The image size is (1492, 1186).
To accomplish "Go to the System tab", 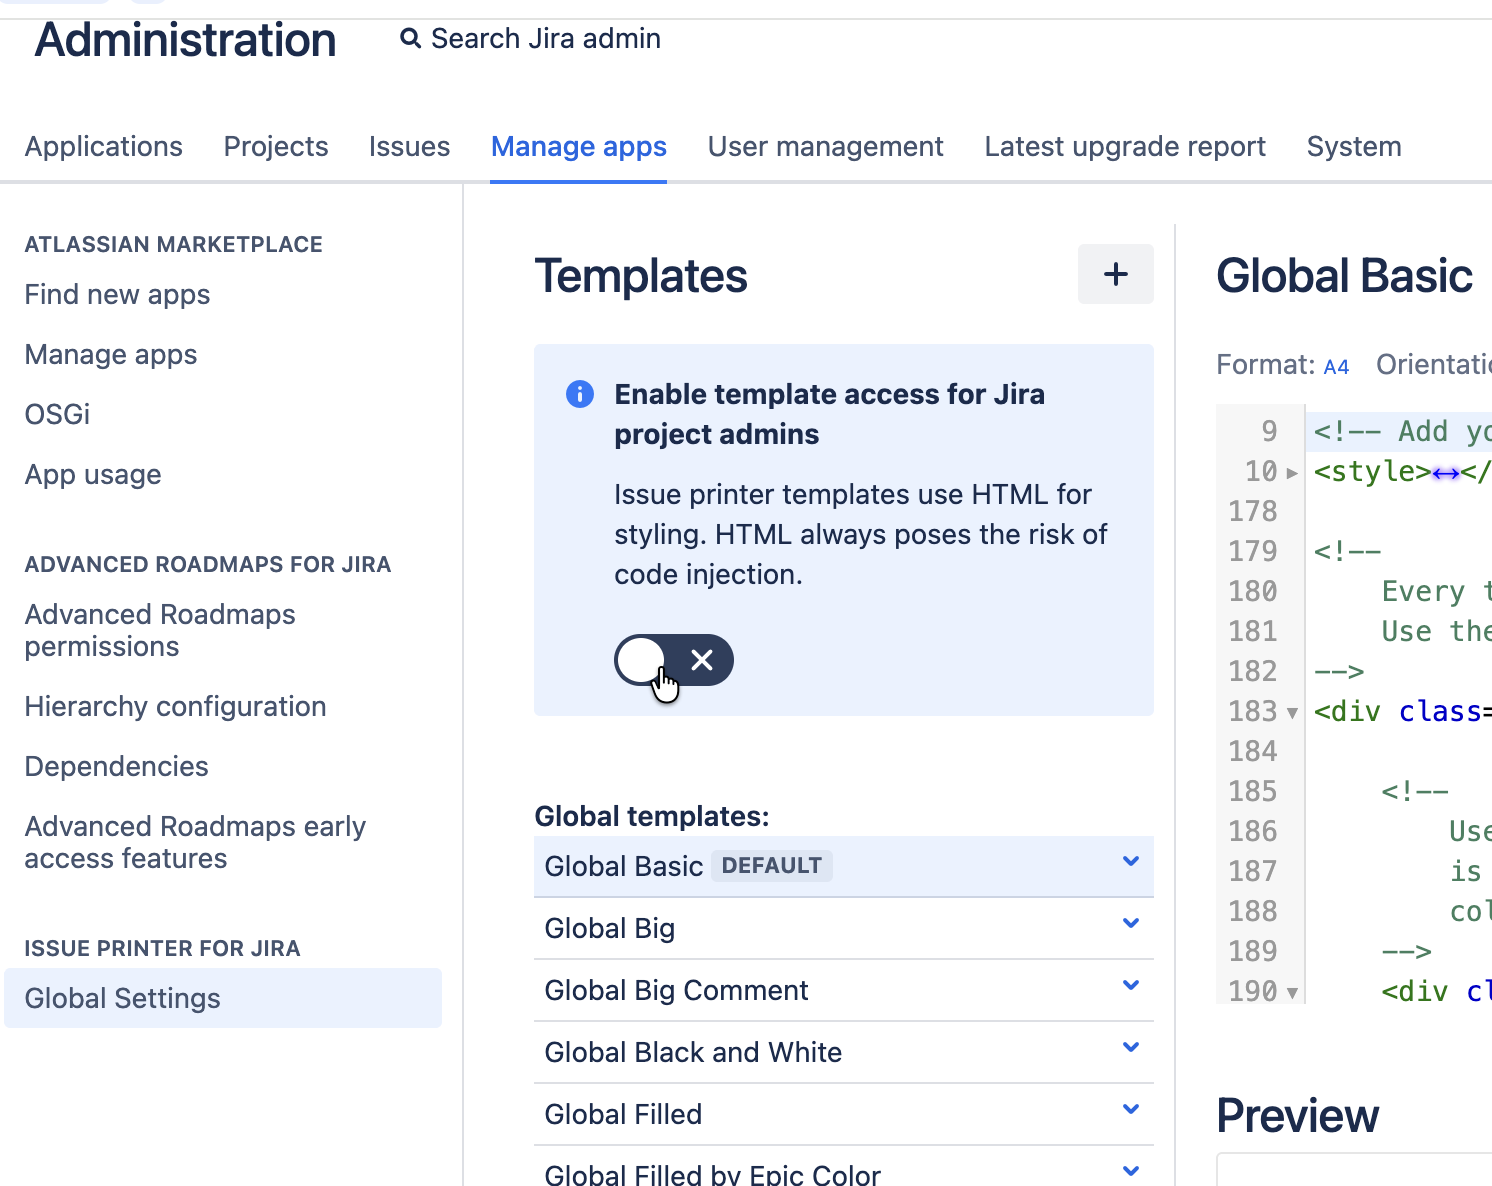I will coord(1353,147).
